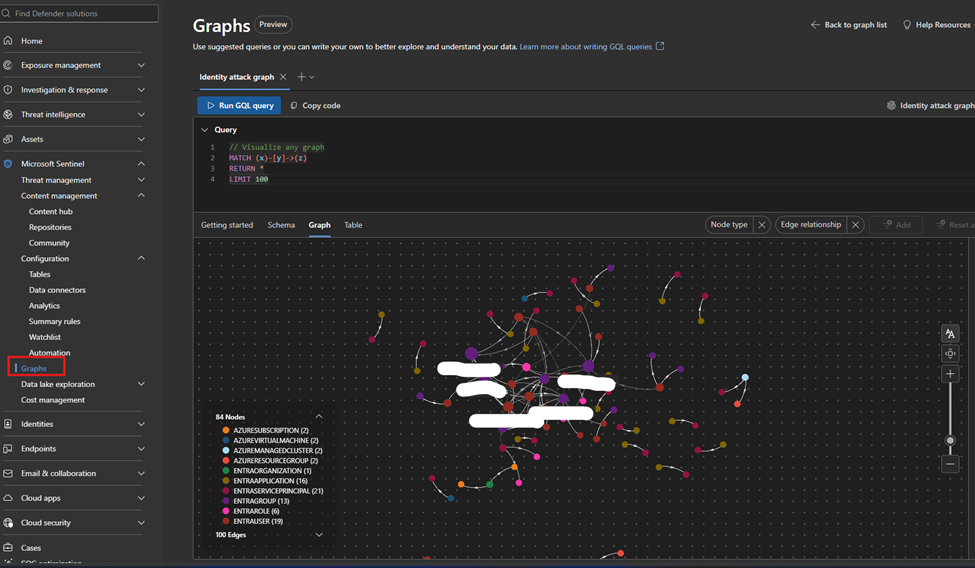Open Cost management

tap(53, 399)
